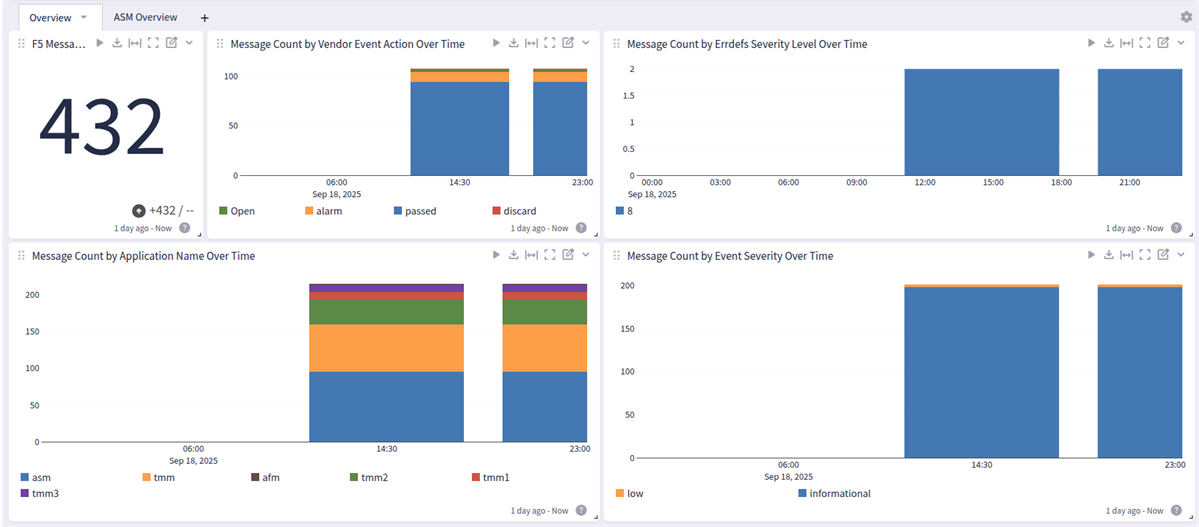Screen dimensions: 1199x527
Task: Download the Vendor Event Action panel data
Action: 514,43
